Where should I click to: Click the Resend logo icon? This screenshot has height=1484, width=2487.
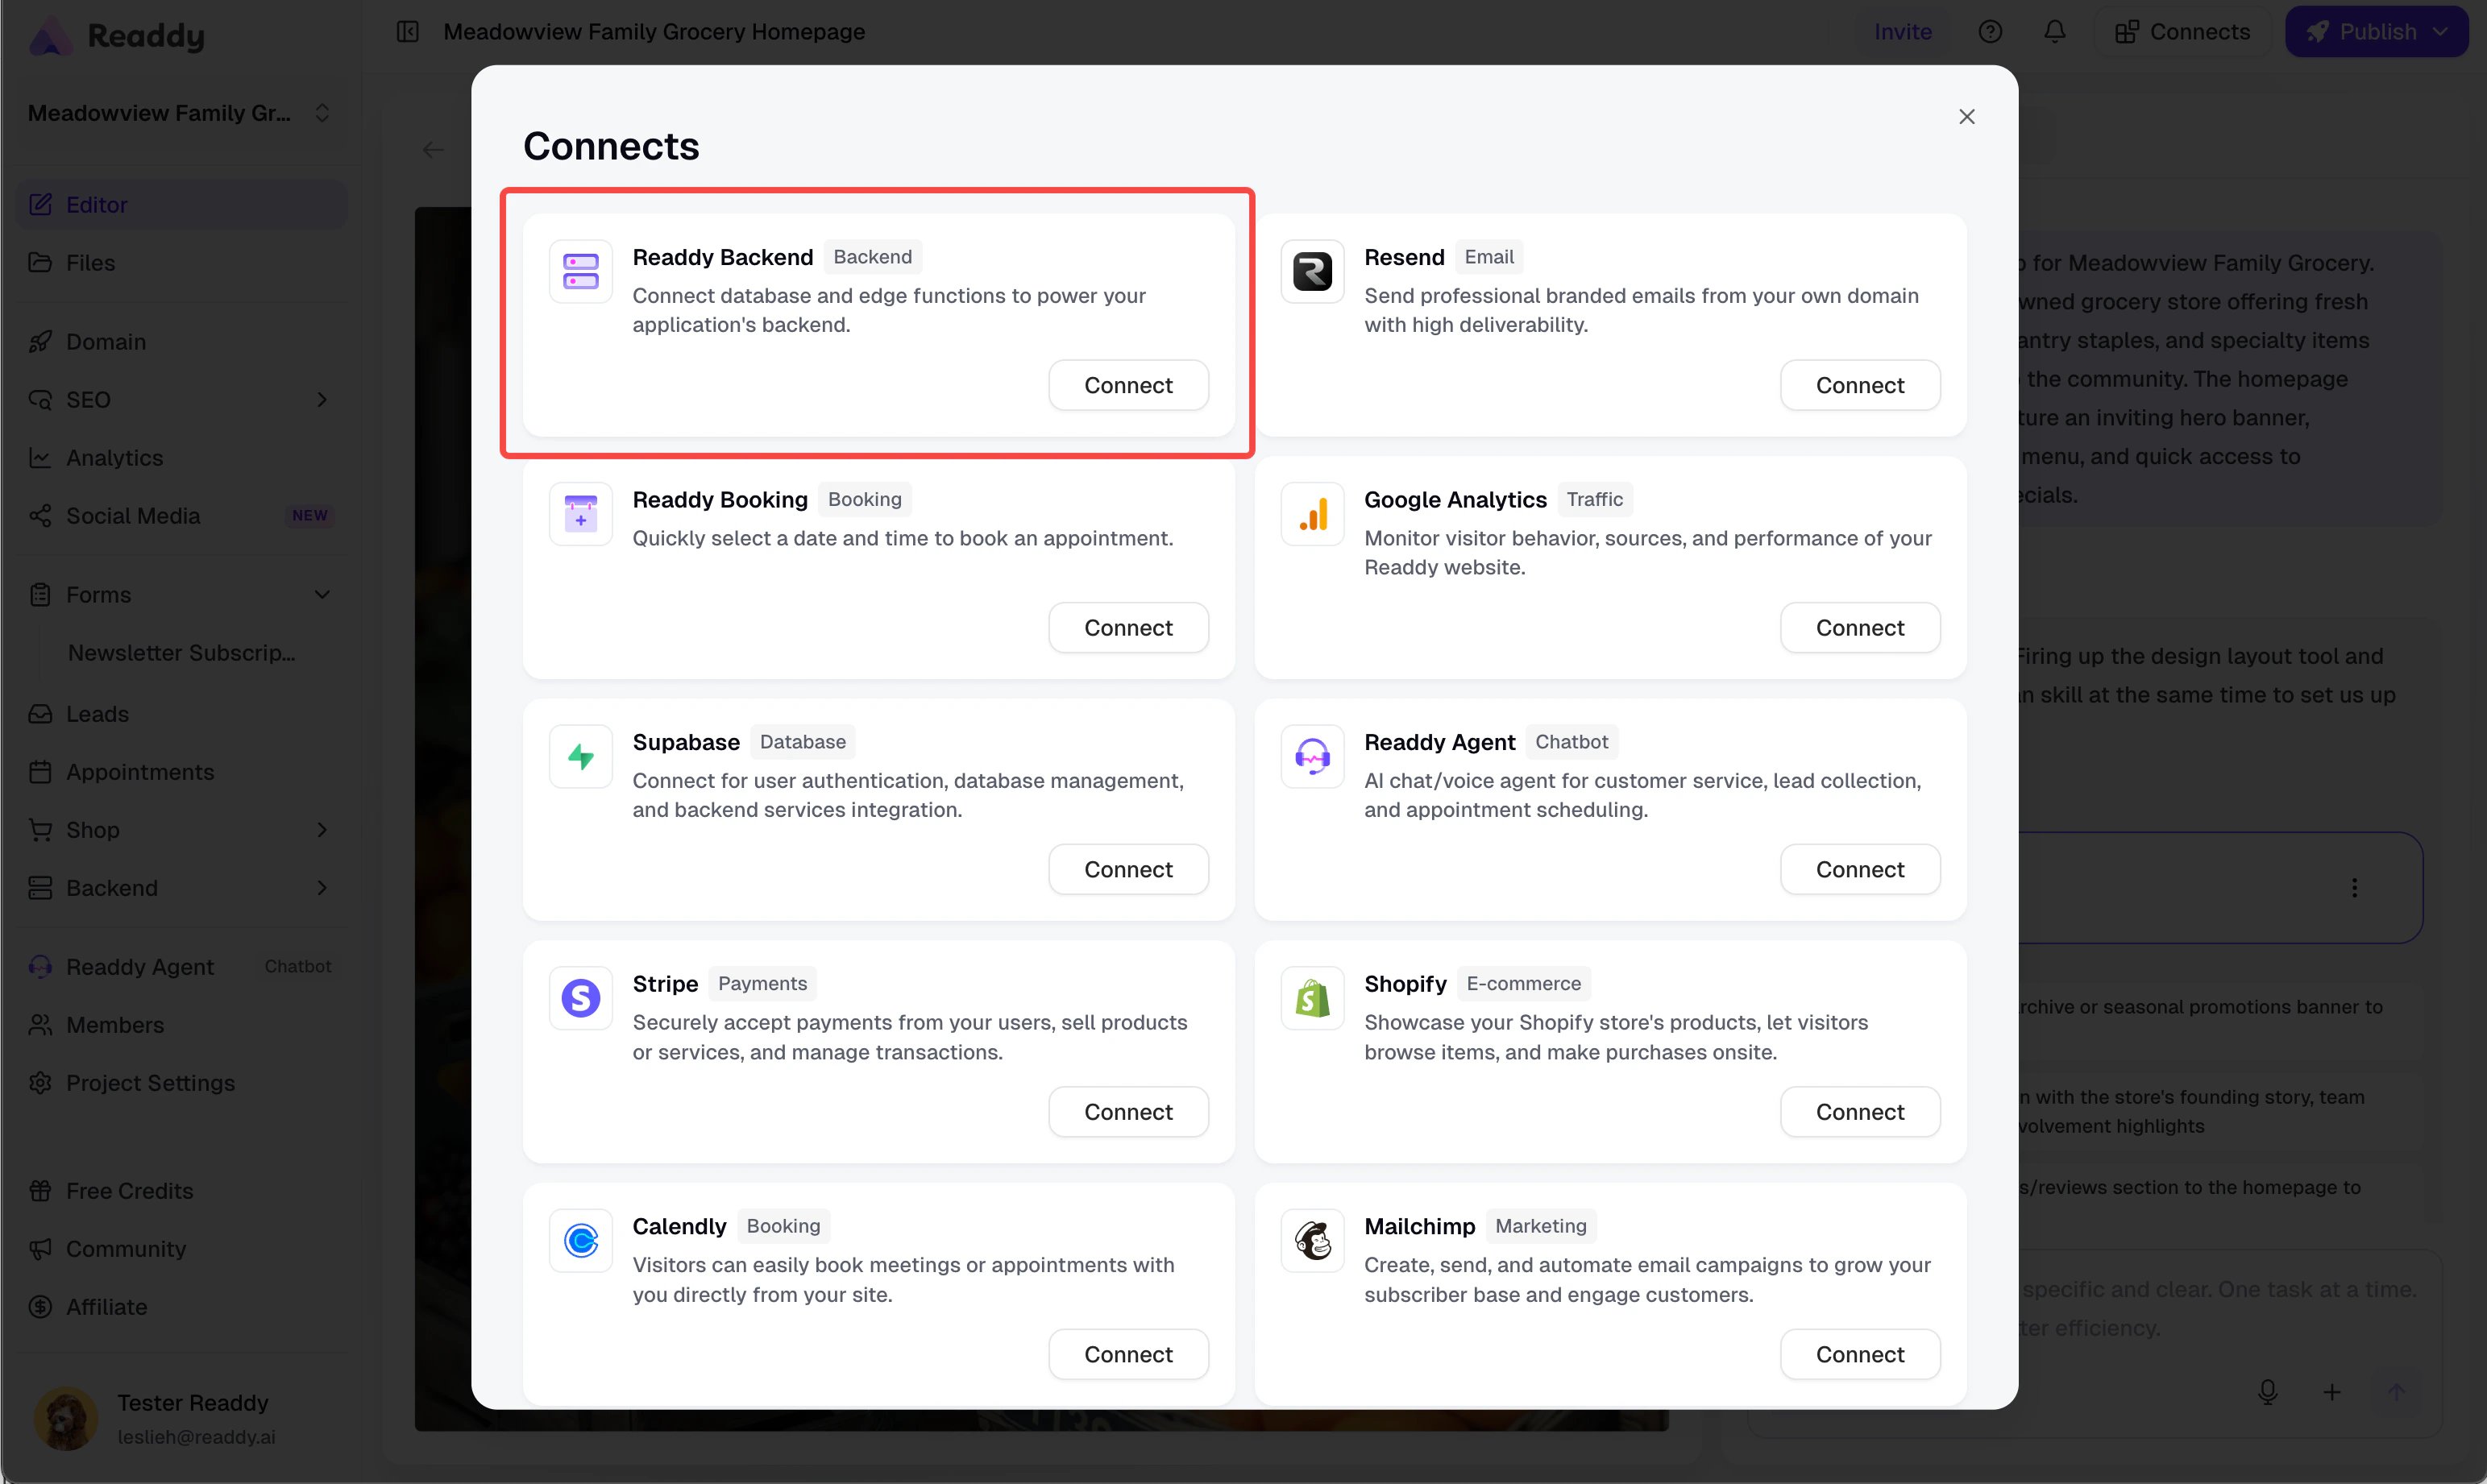(x=1312, y=271)
